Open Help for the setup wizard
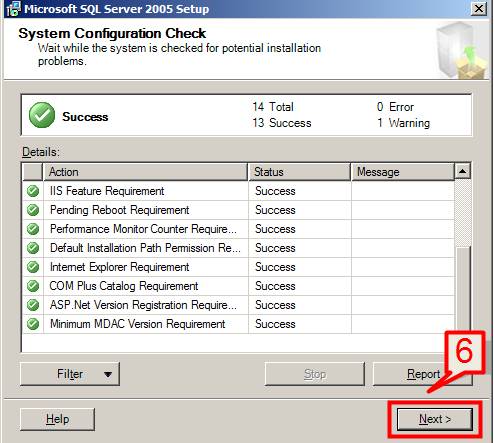 click(x=57, y=419)
